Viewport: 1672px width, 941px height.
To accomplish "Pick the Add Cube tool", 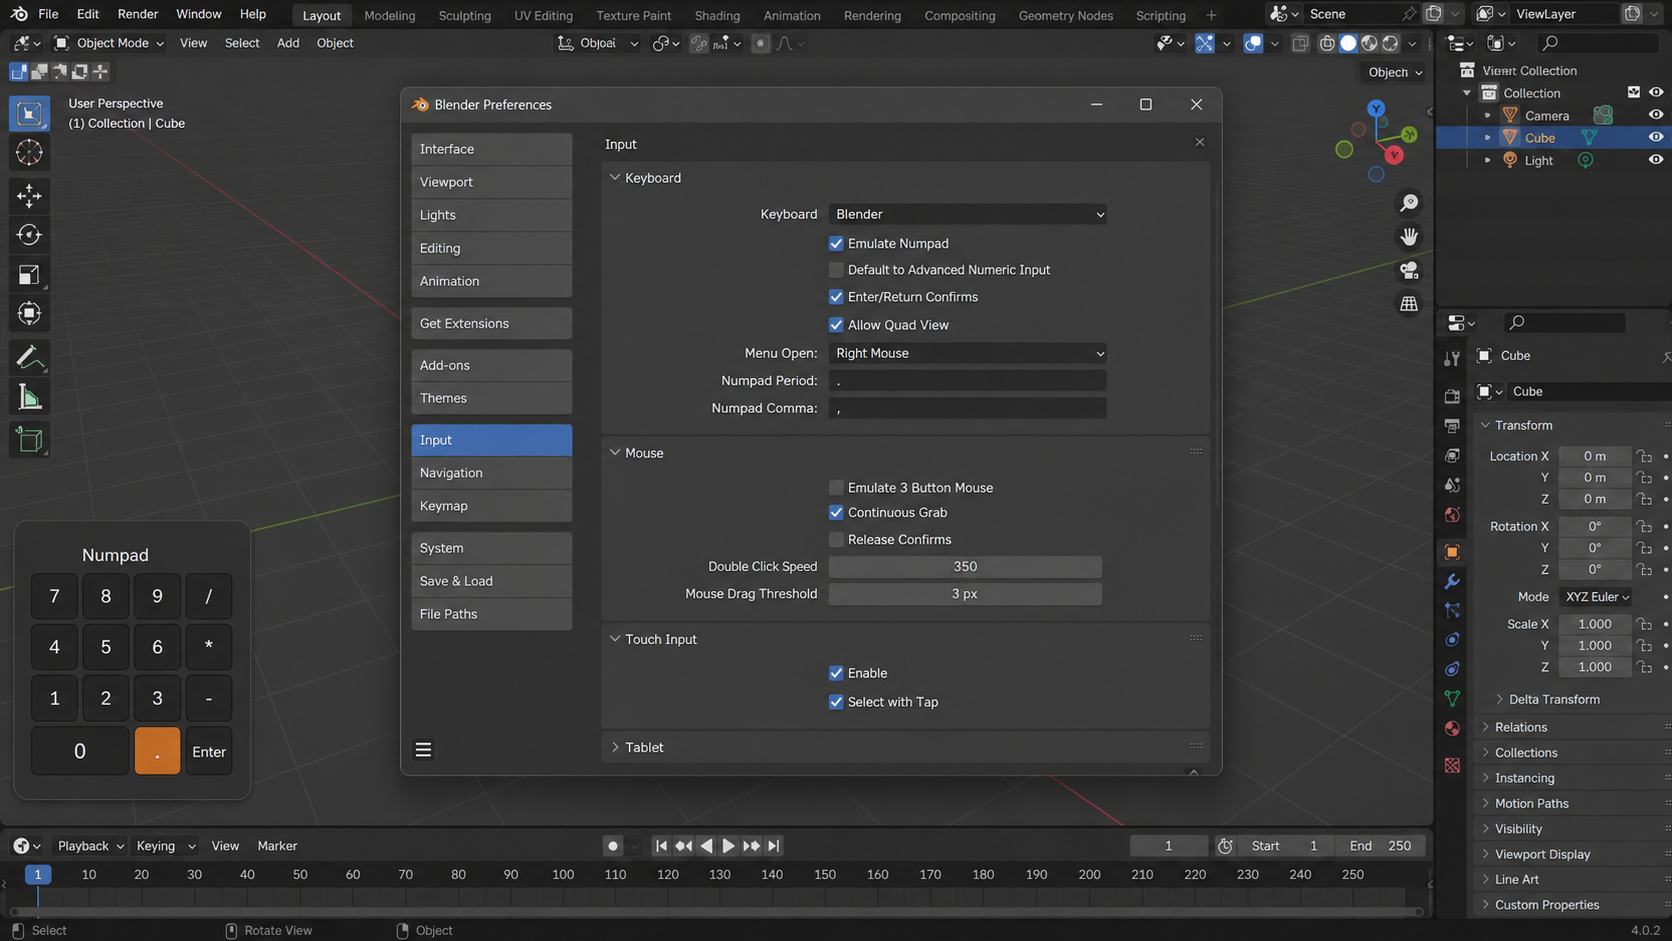I will click(29, 440).
